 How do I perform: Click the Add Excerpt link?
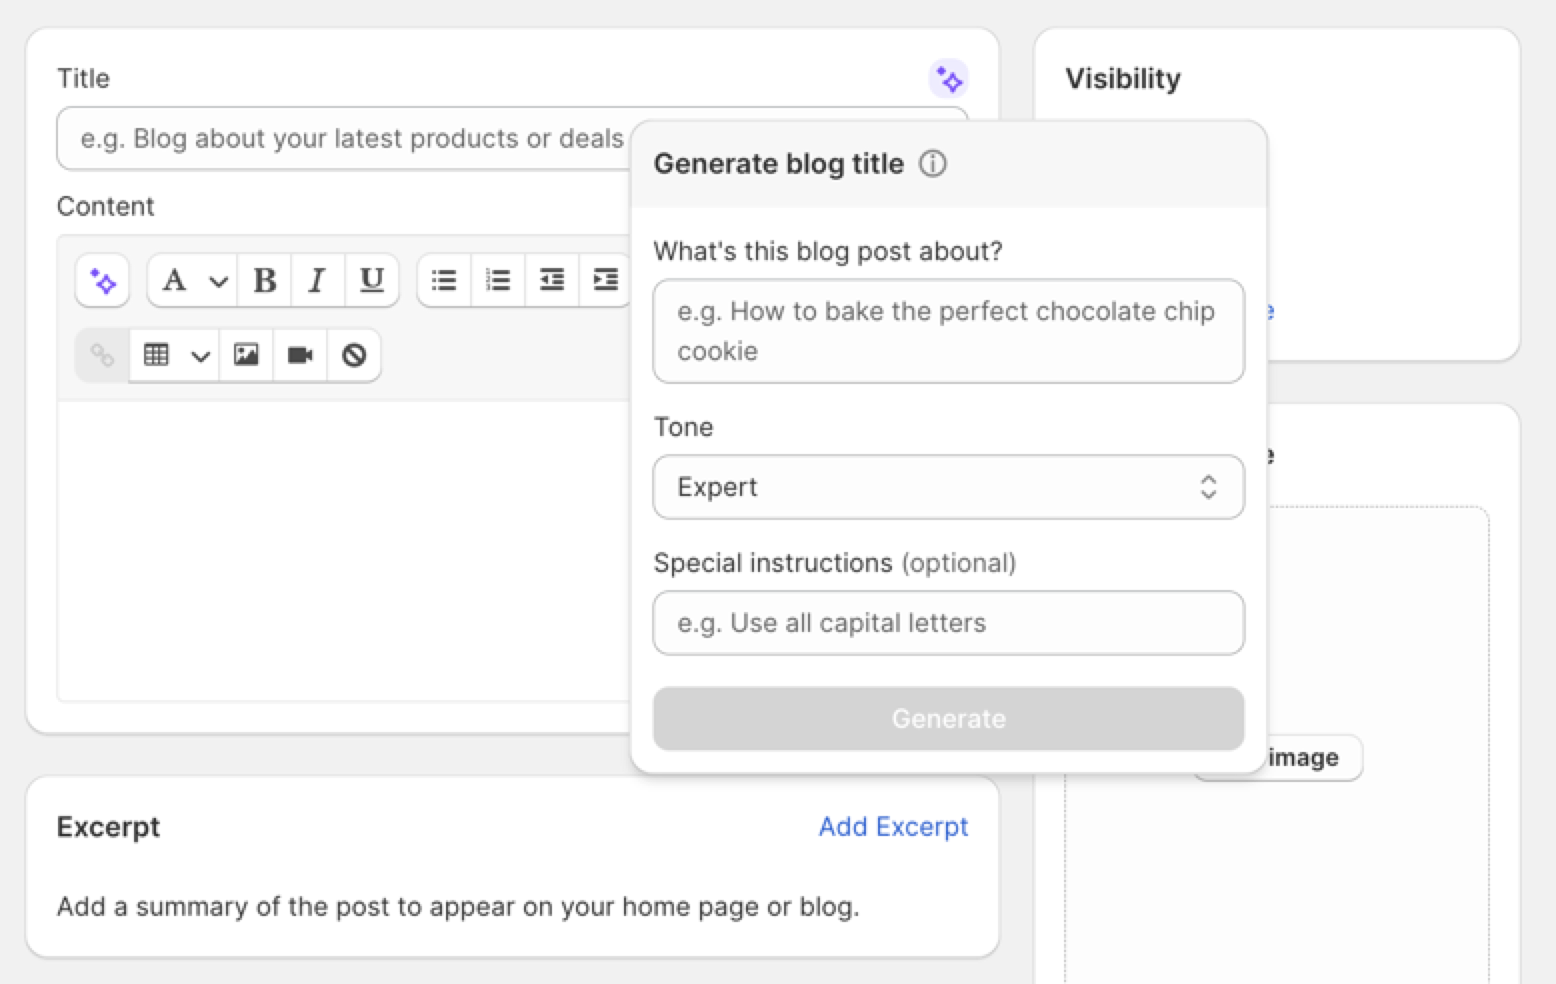click(893, 827)
